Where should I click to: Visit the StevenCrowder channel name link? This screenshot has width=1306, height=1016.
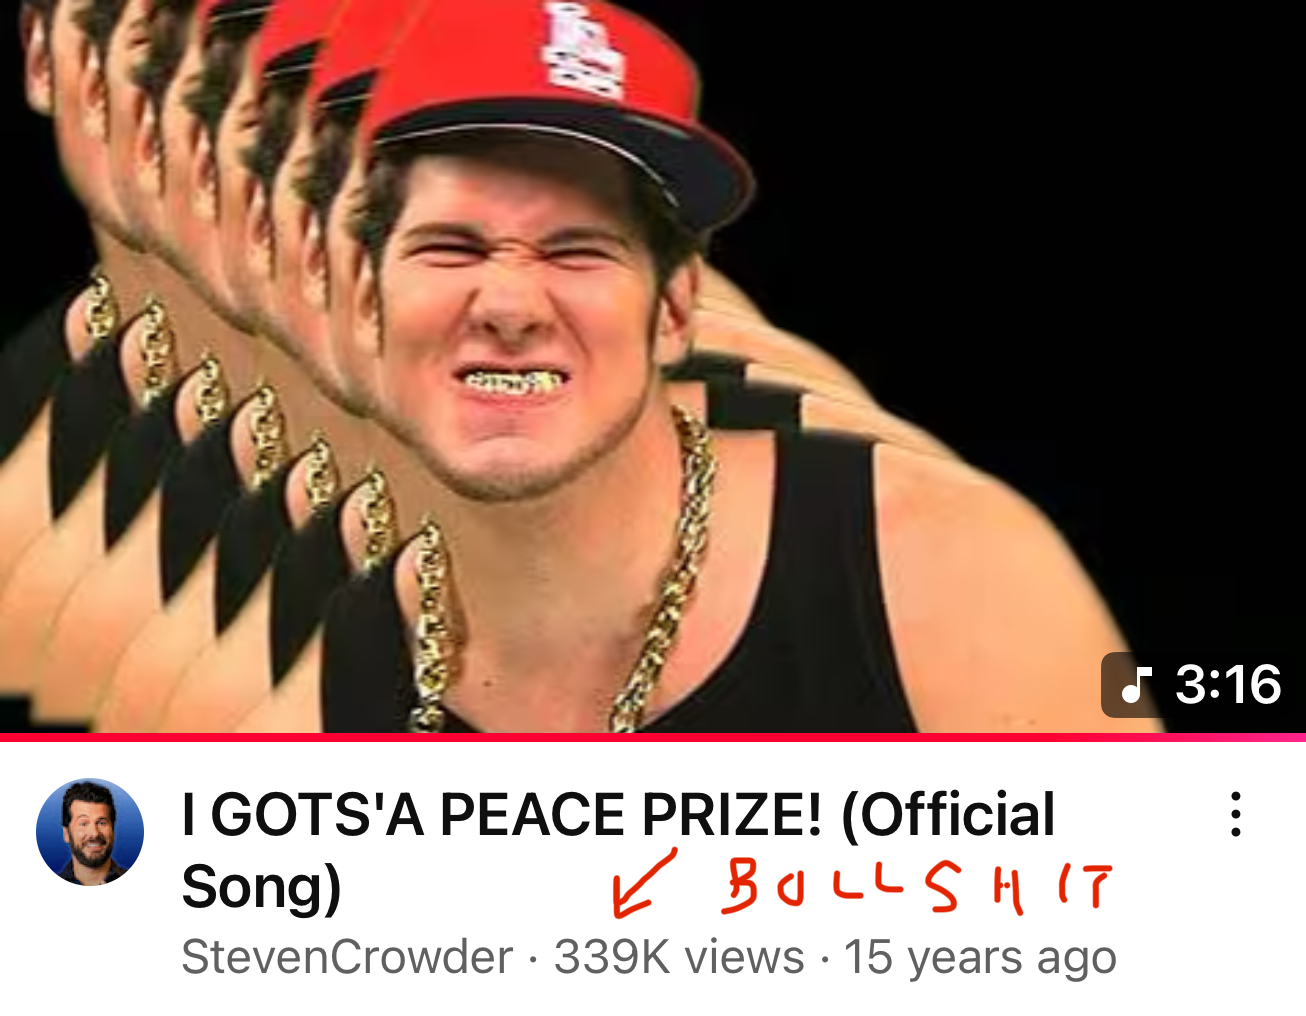(347, 957)
